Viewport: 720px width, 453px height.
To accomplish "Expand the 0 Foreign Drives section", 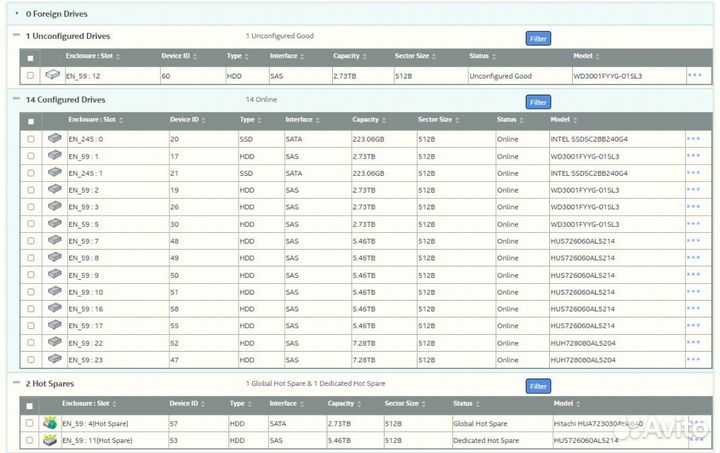I will point(16,15).
